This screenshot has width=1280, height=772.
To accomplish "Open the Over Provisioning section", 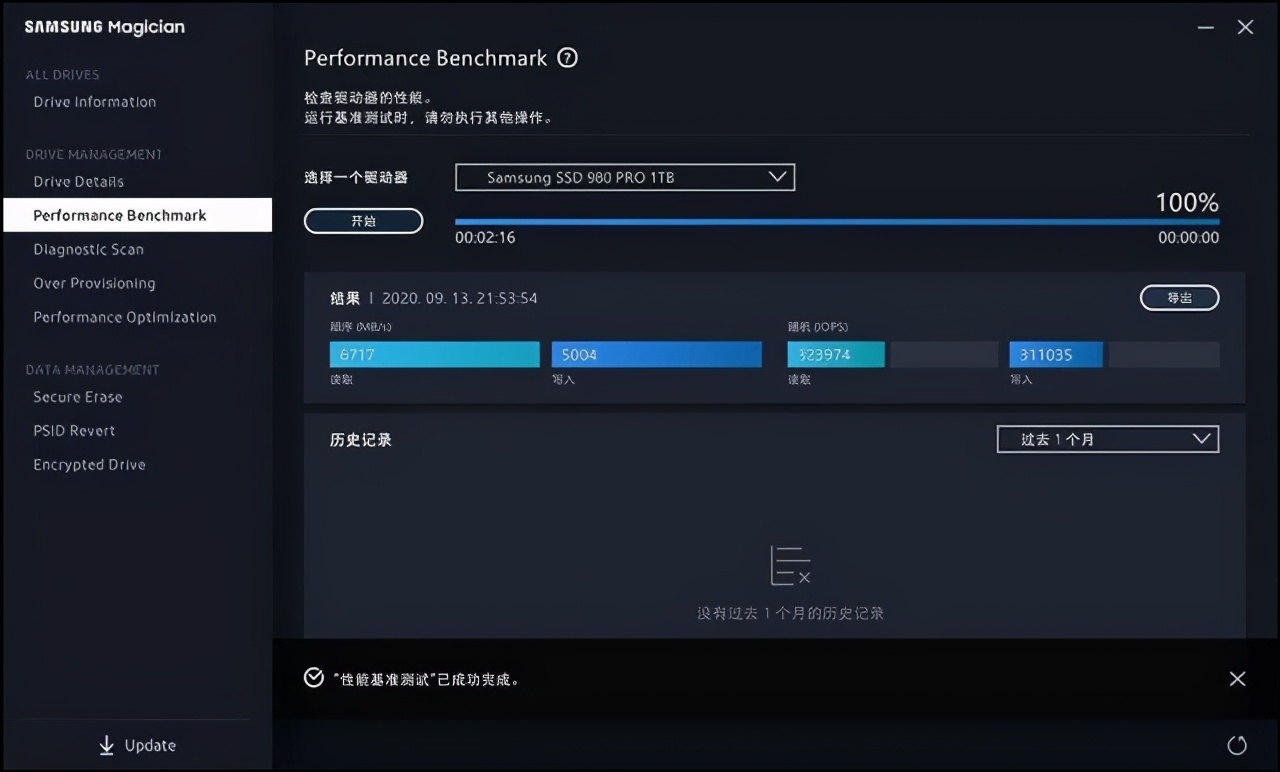I will pyautogui.click(x=94, y=283).
